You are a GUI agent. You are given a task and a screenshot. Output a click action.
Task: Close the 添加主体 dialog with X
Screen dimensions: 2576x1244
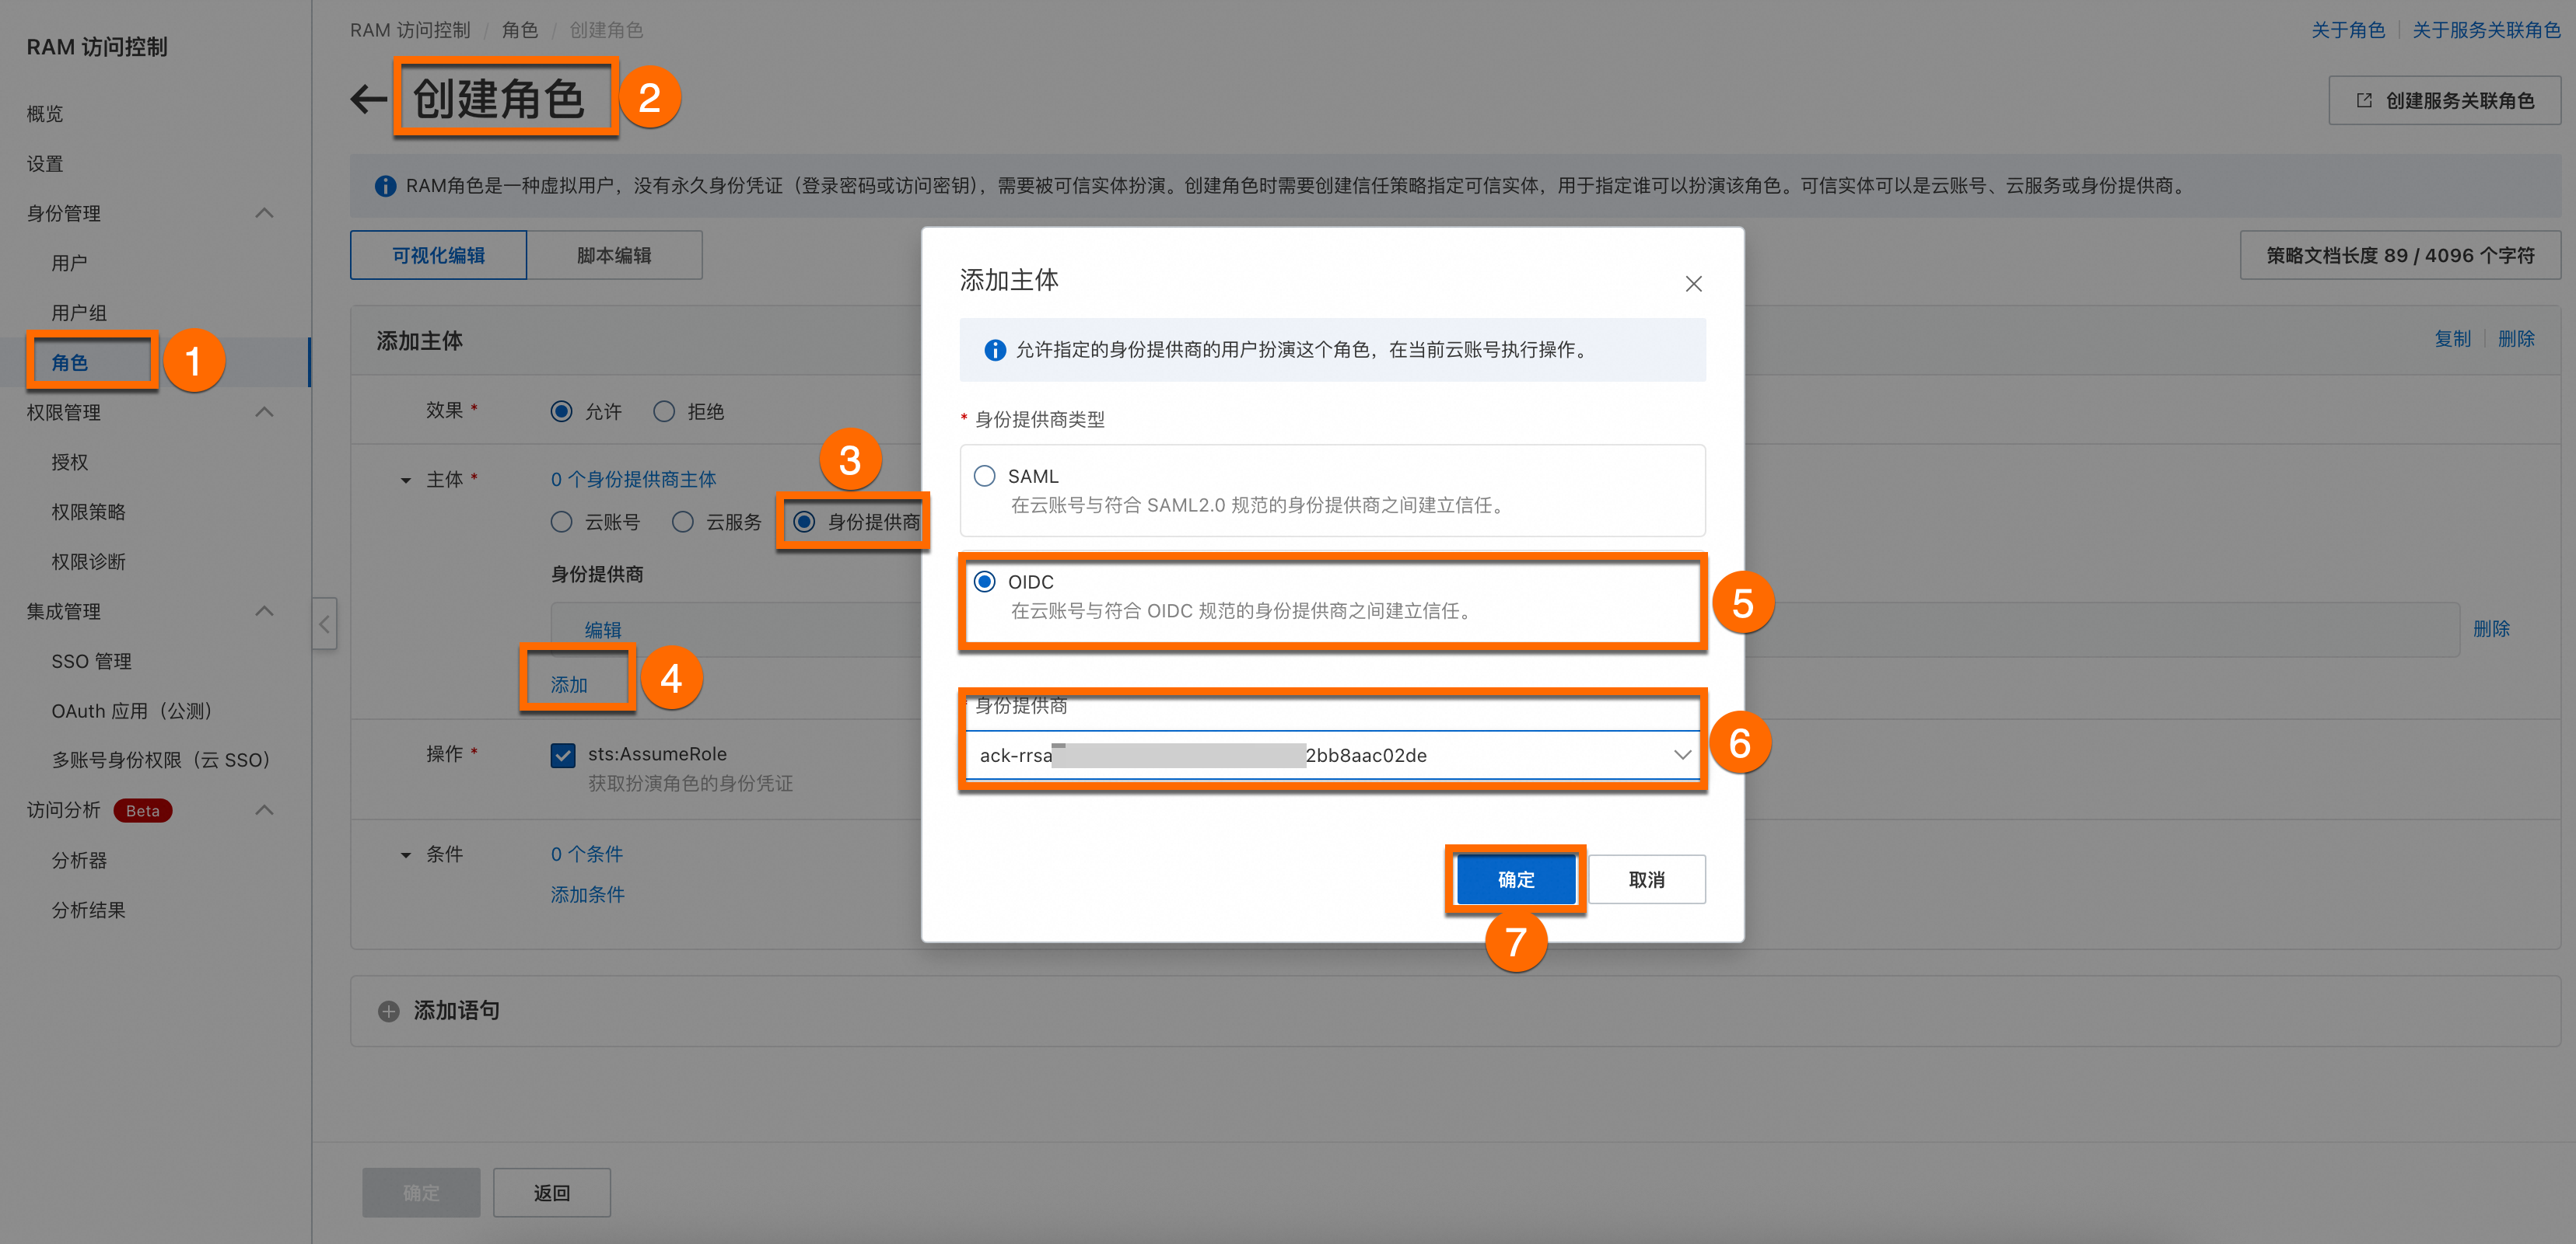[1693, 284]
